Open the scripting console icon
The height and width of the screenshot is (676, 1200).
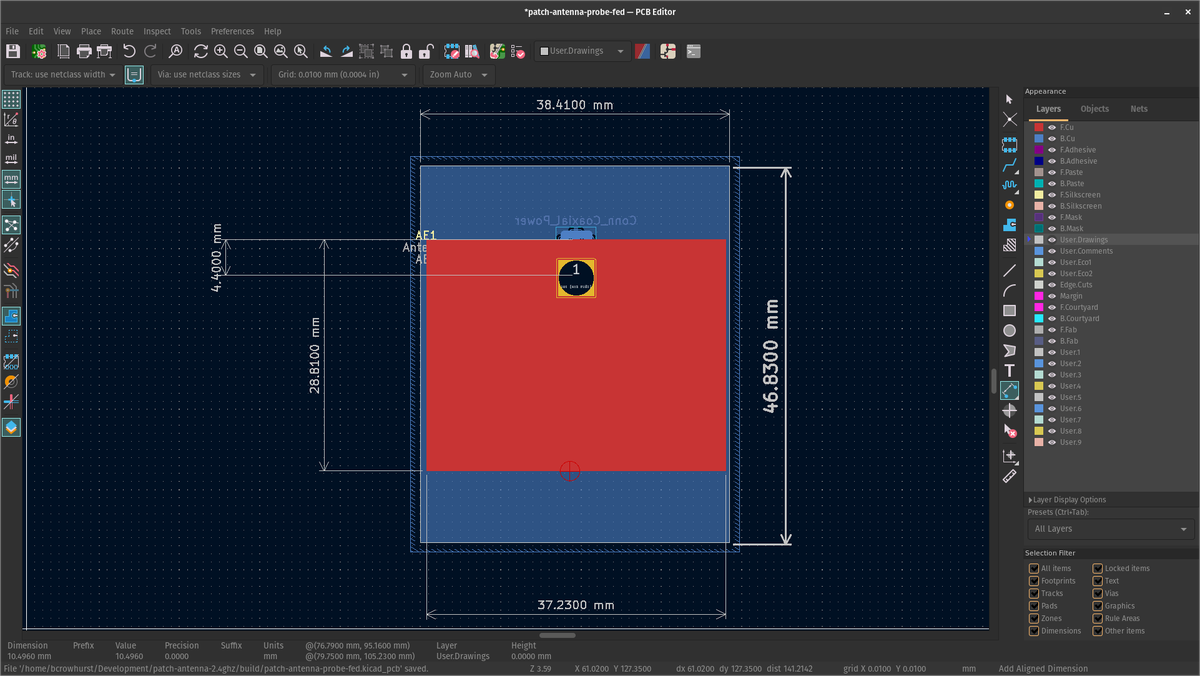[693, 51]
